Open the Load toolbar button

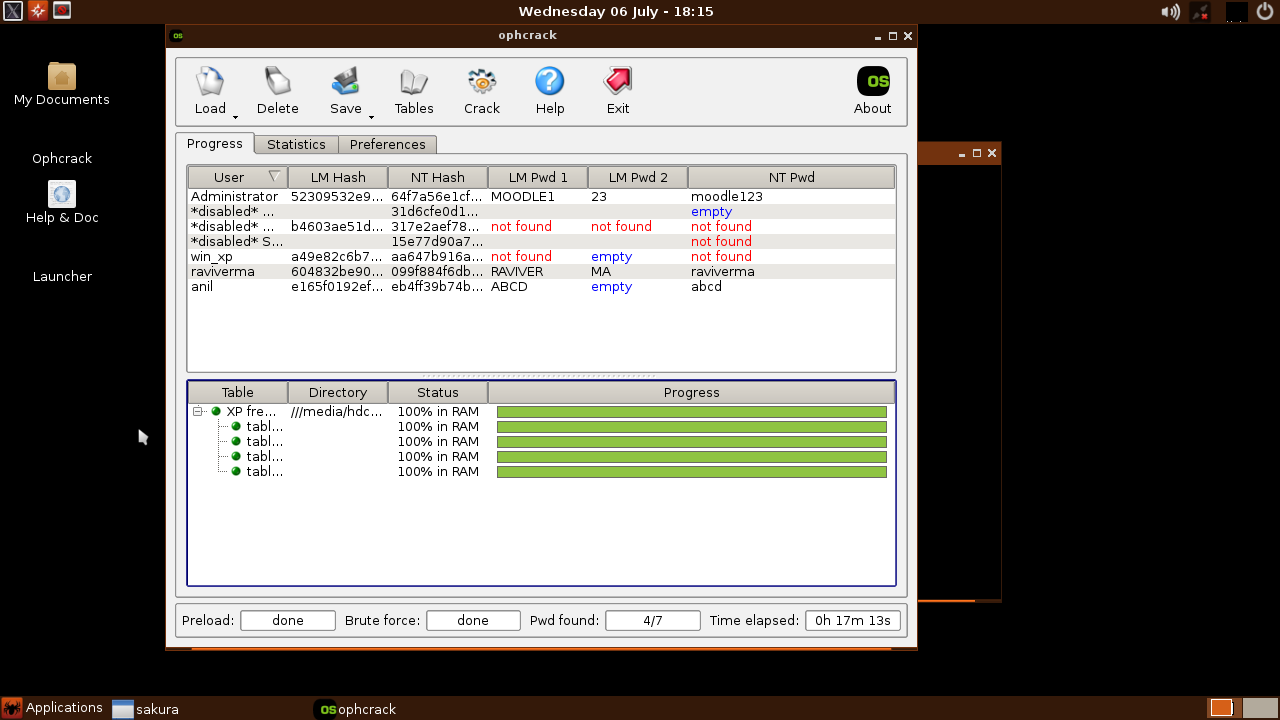coord(210,91)
